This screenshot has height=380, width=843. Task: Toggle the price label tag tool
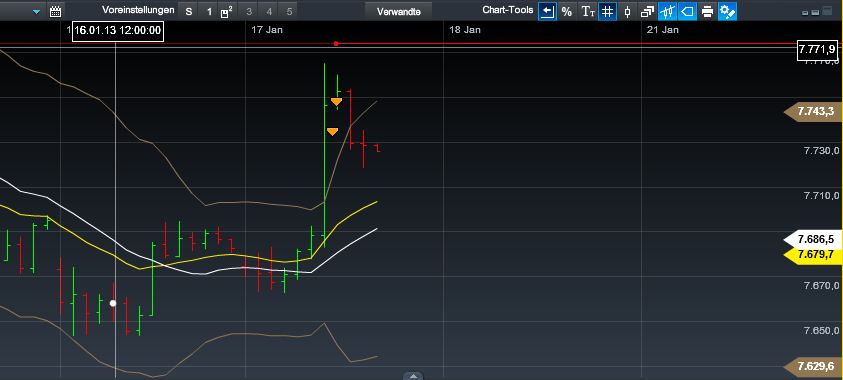coord(687,11)
